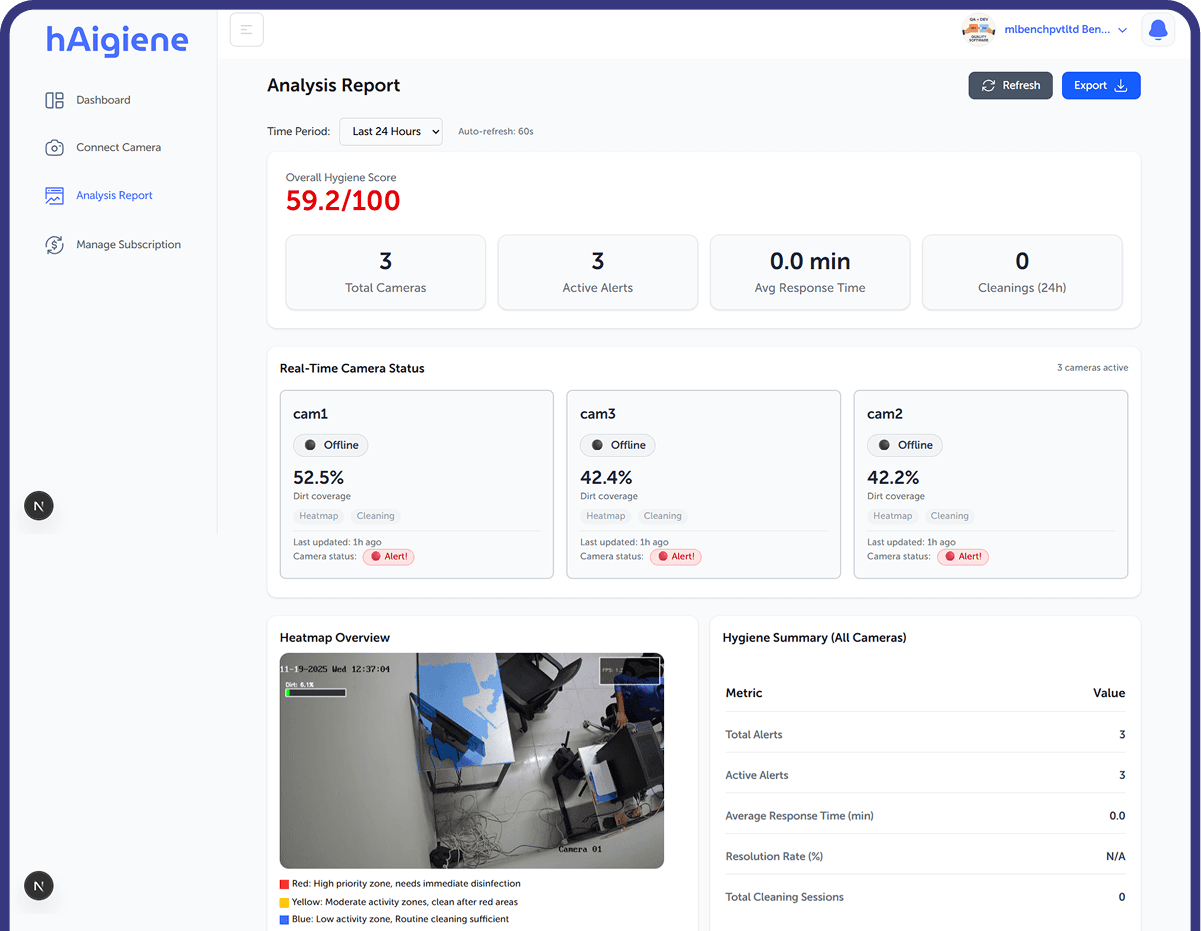This screenshot has height=931, width=1201.
Task: Open the Time Period dropdown
Action: point(390,131)
